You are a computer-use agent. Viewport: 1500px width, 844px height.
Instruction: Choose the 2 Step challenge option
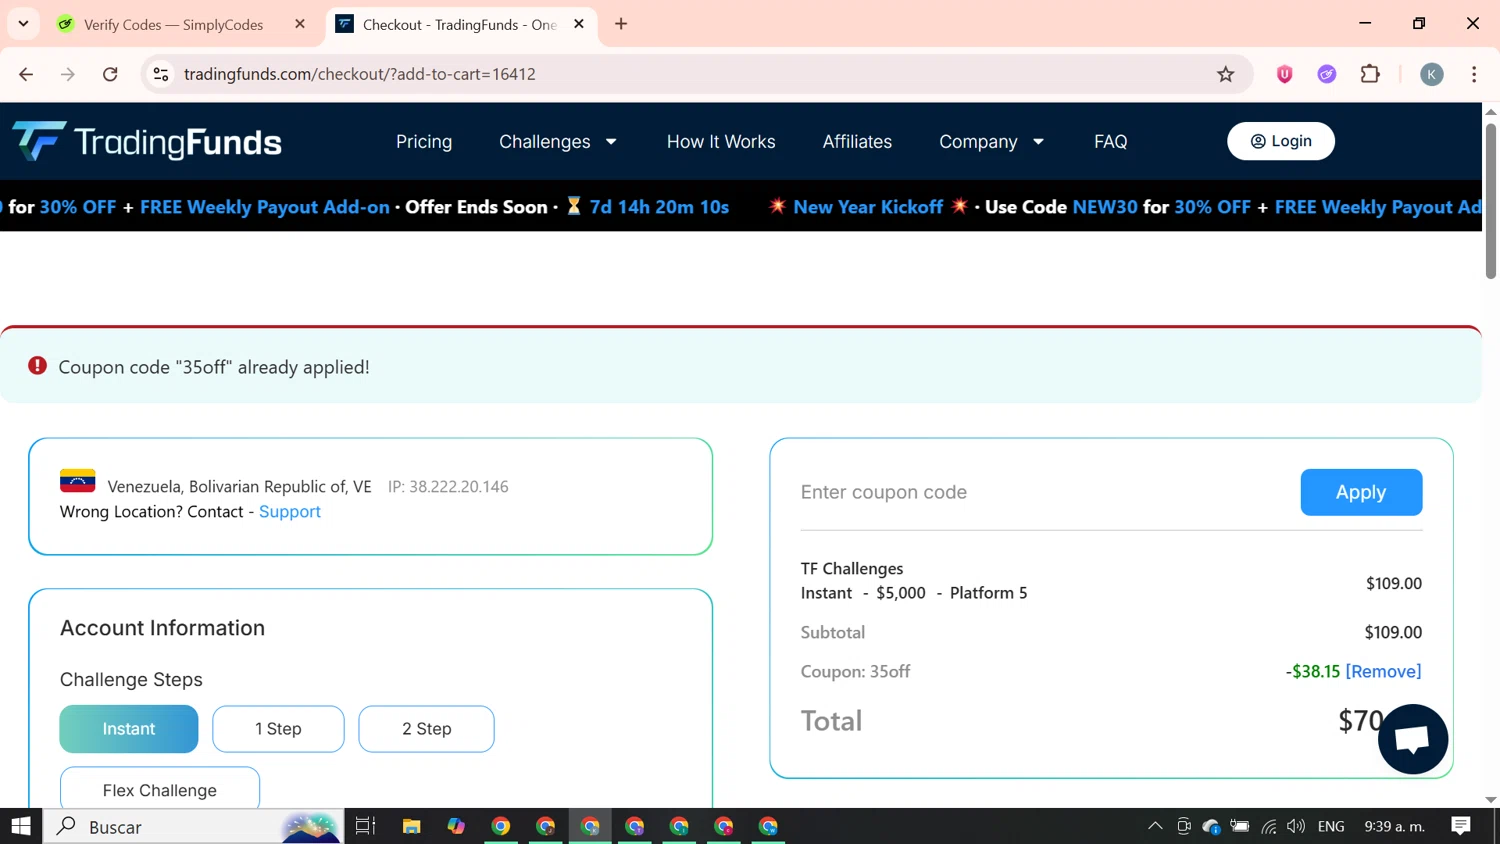pos(426,729)
